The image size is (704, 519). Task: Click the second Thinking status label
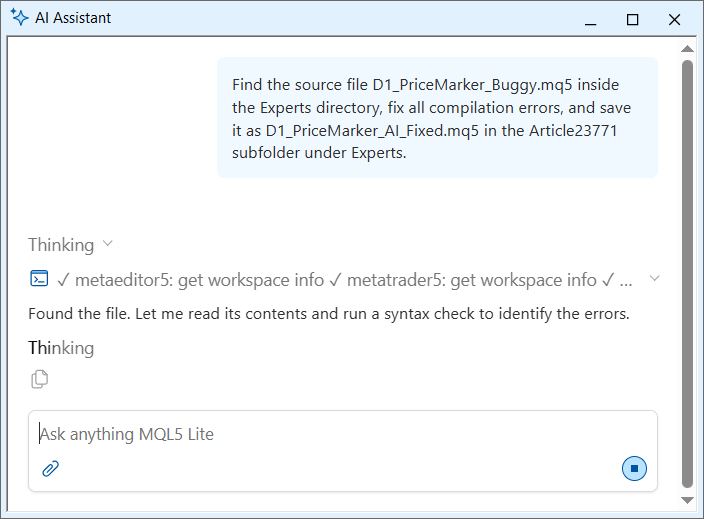click(x=61, y=348)
